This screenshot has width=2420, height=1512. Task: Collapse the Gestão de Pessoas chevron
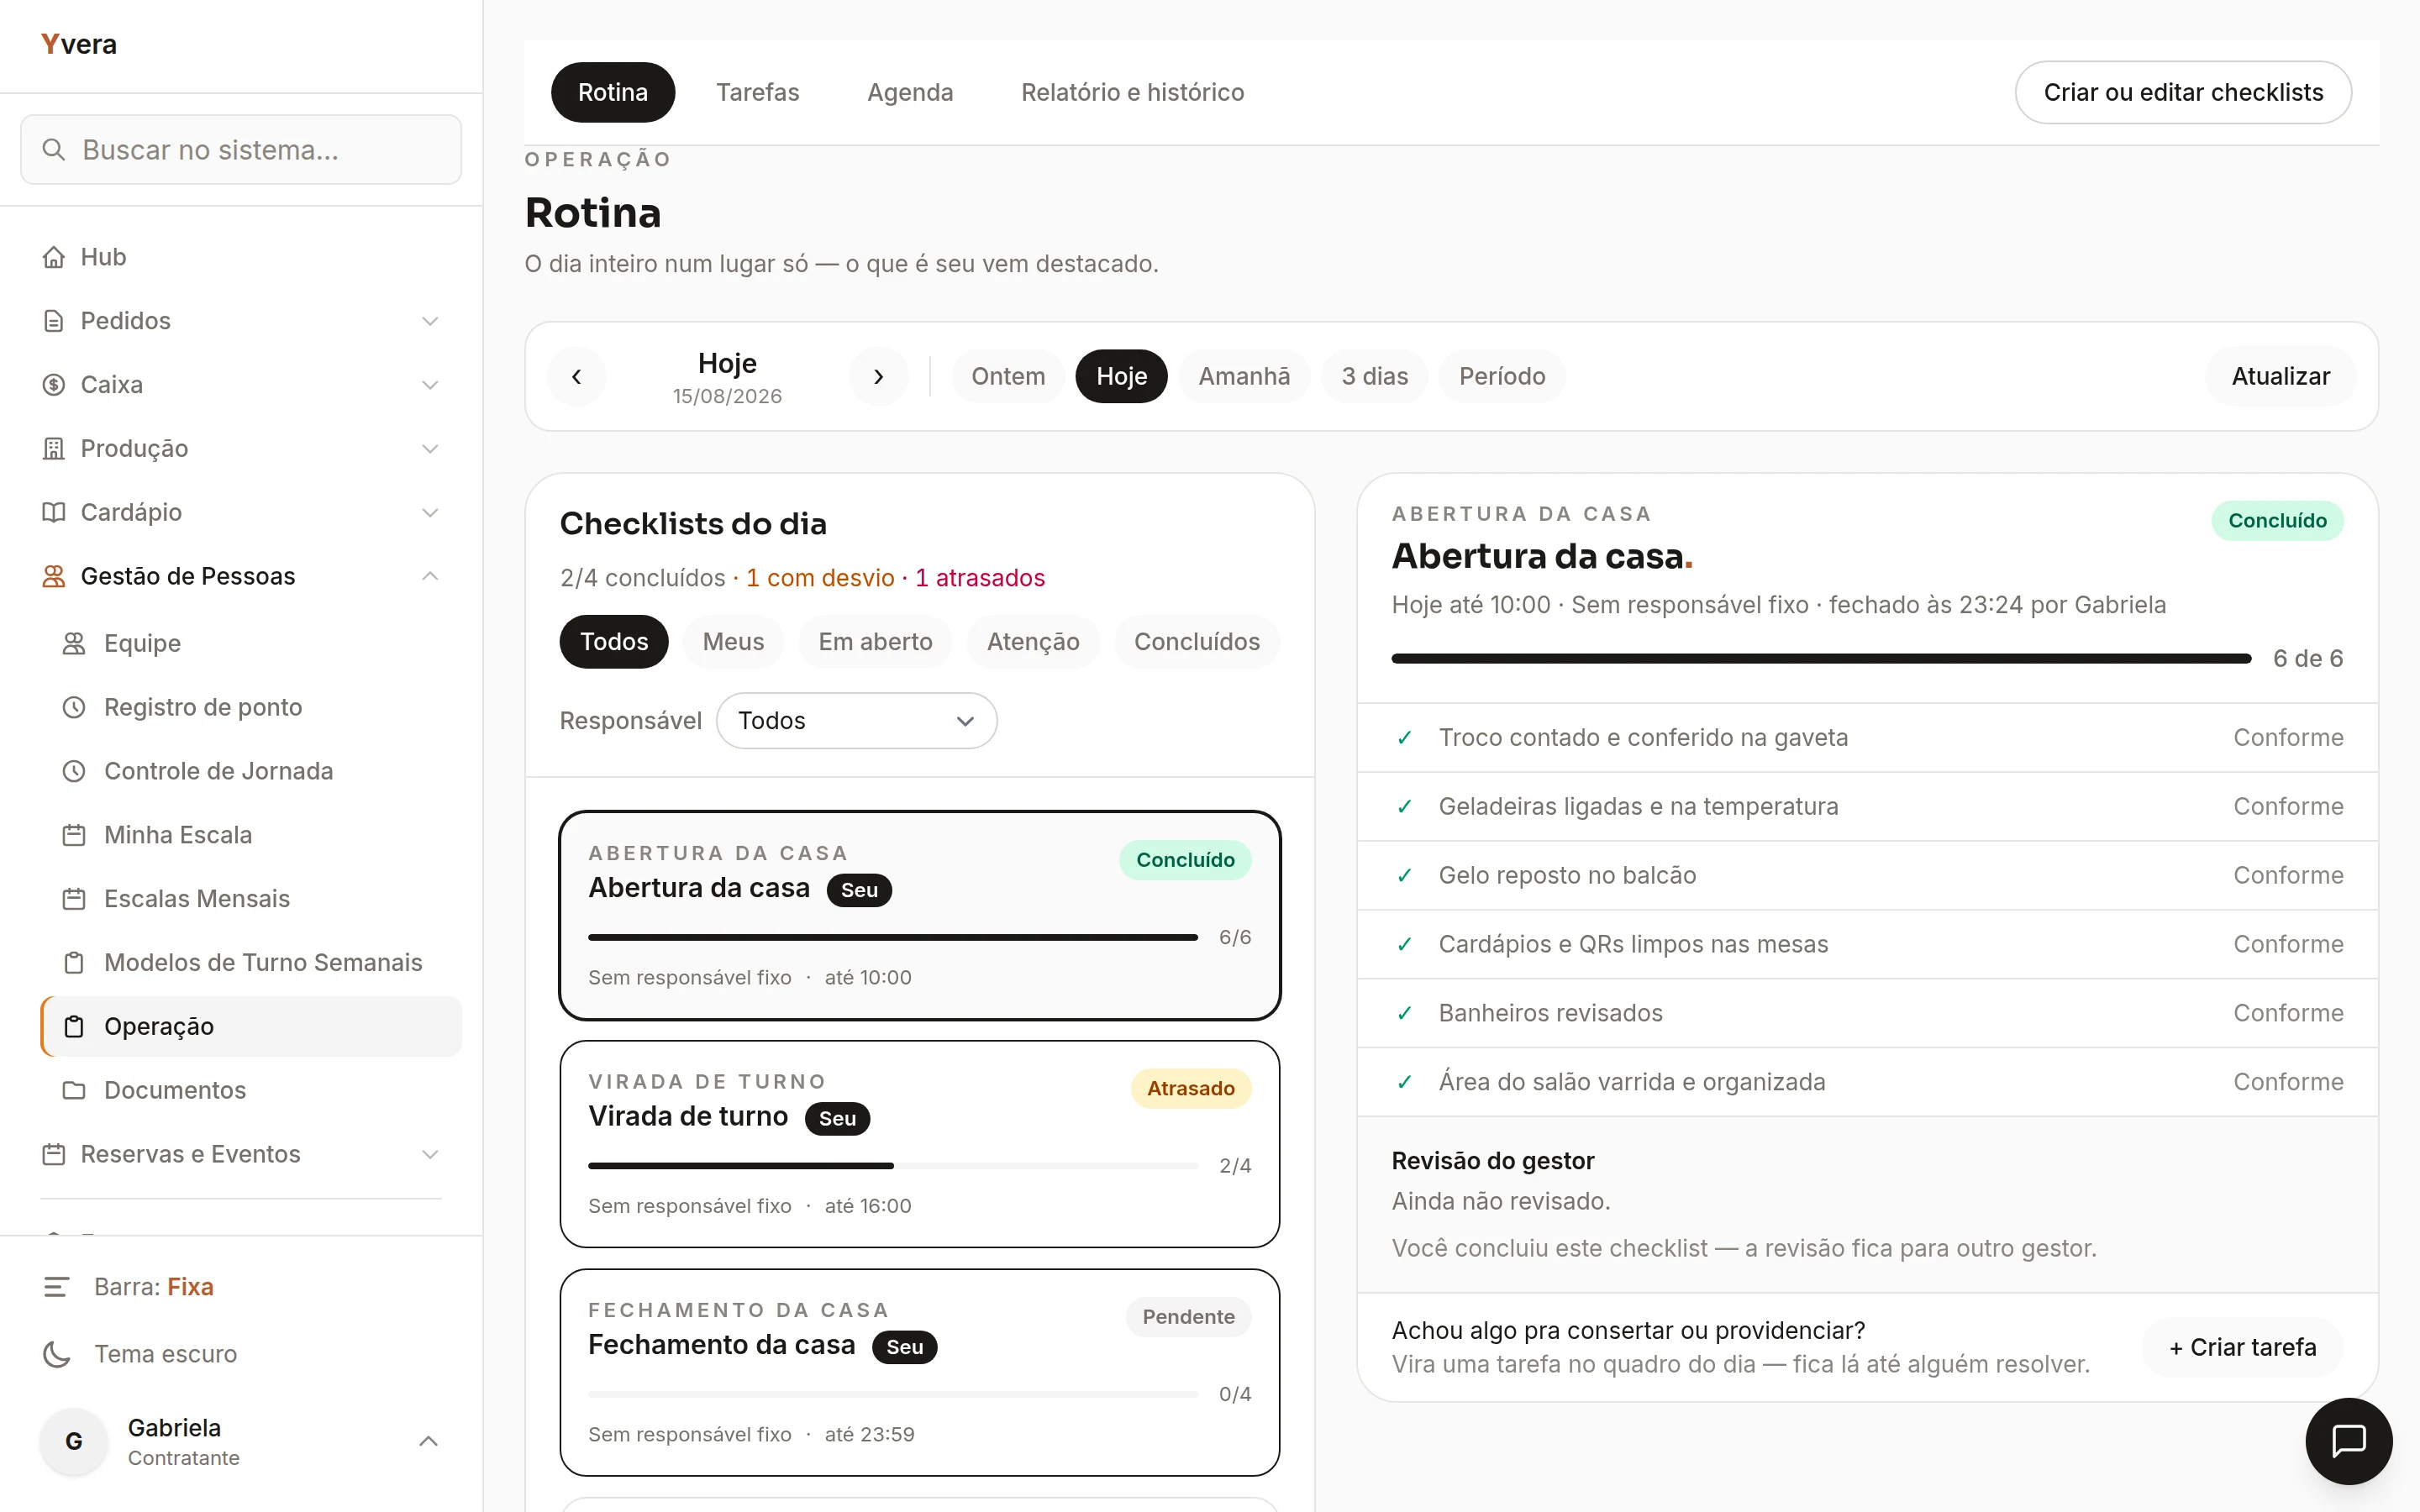[430, 576]
